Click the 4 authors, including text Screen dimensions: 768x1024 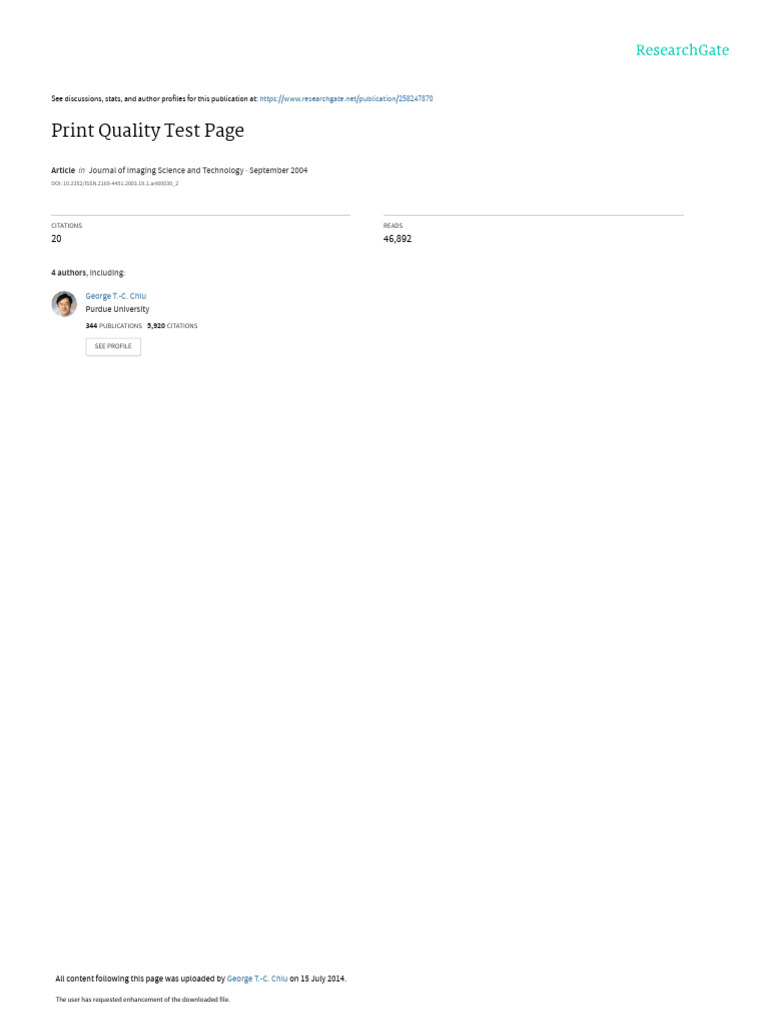coord(88,272)
